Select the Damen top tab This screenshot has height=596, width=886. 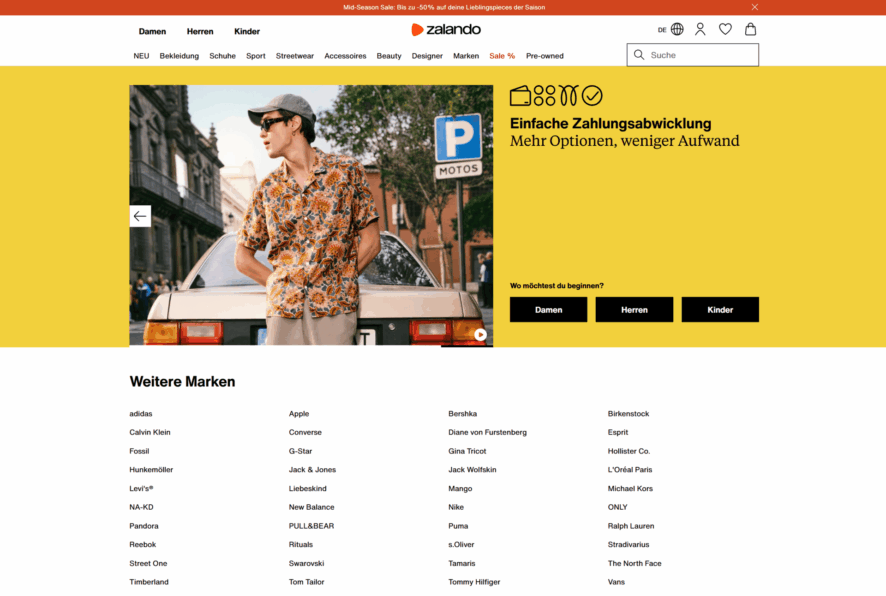[x=153, y=32]
